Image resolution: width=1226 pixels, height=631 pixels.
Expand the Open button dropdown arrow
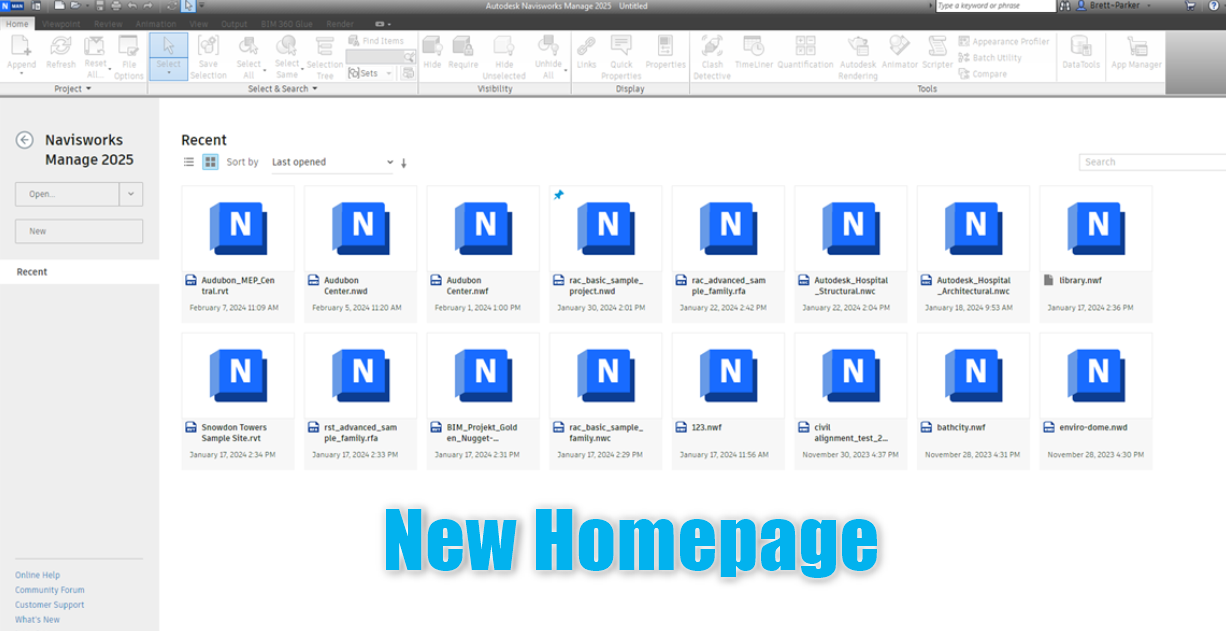[131, 194]
